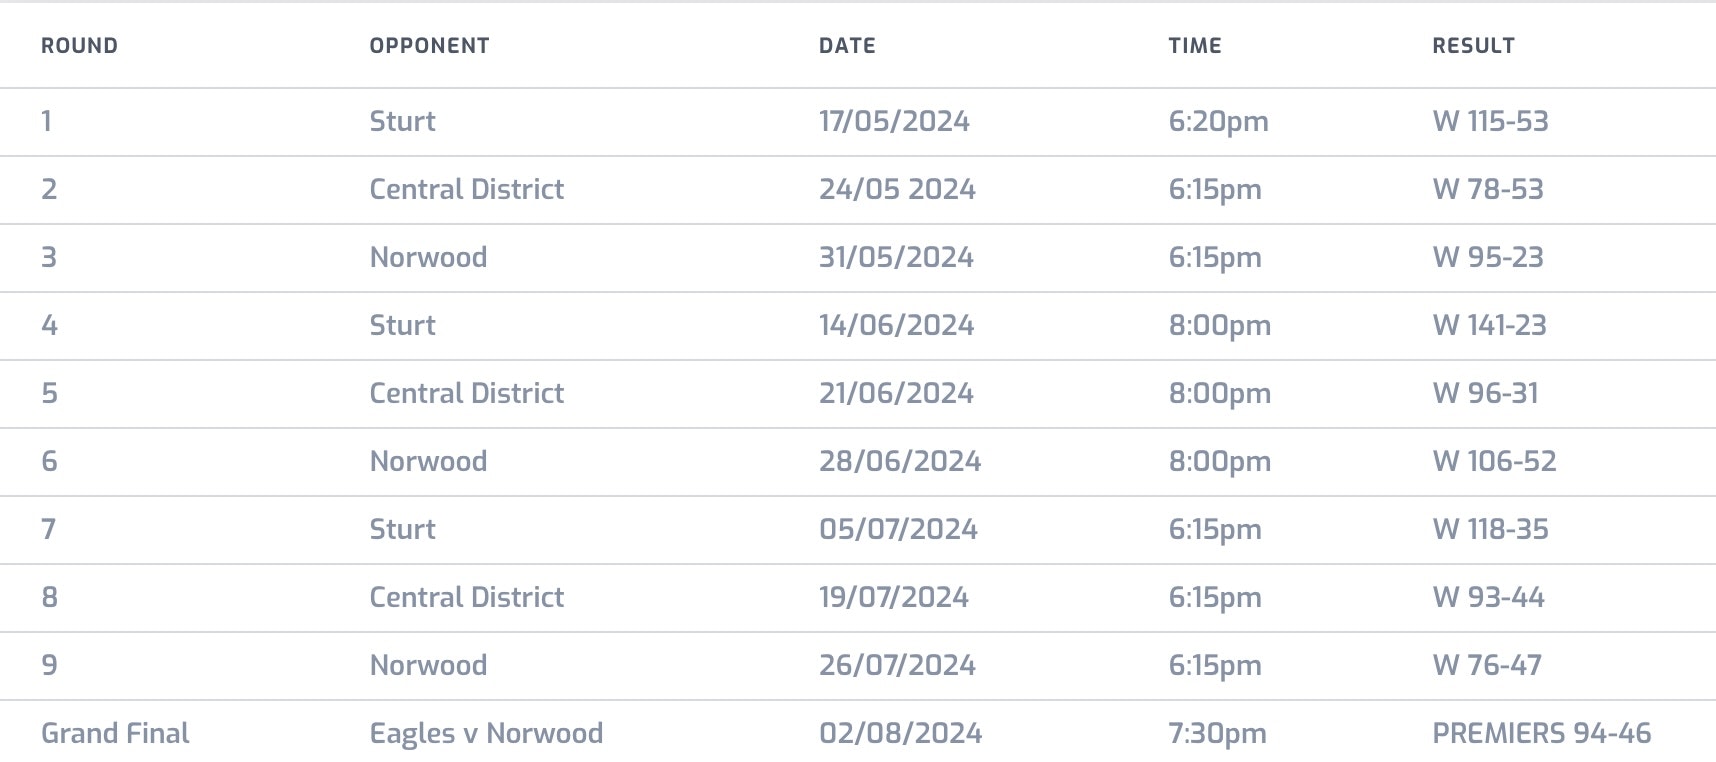Click the W 141-23 result

pyautogui.click(x=1489, y=326)
